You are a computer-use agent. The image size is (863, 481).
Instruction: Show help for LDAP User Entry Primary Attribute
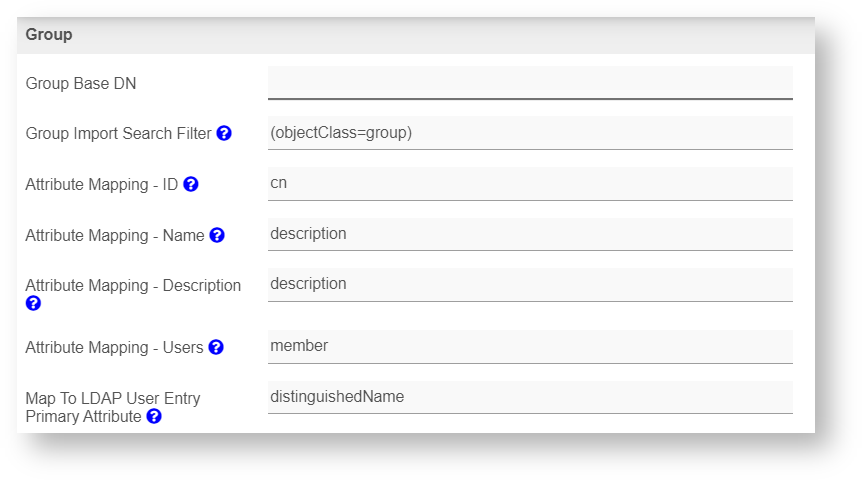pos(154,416)
